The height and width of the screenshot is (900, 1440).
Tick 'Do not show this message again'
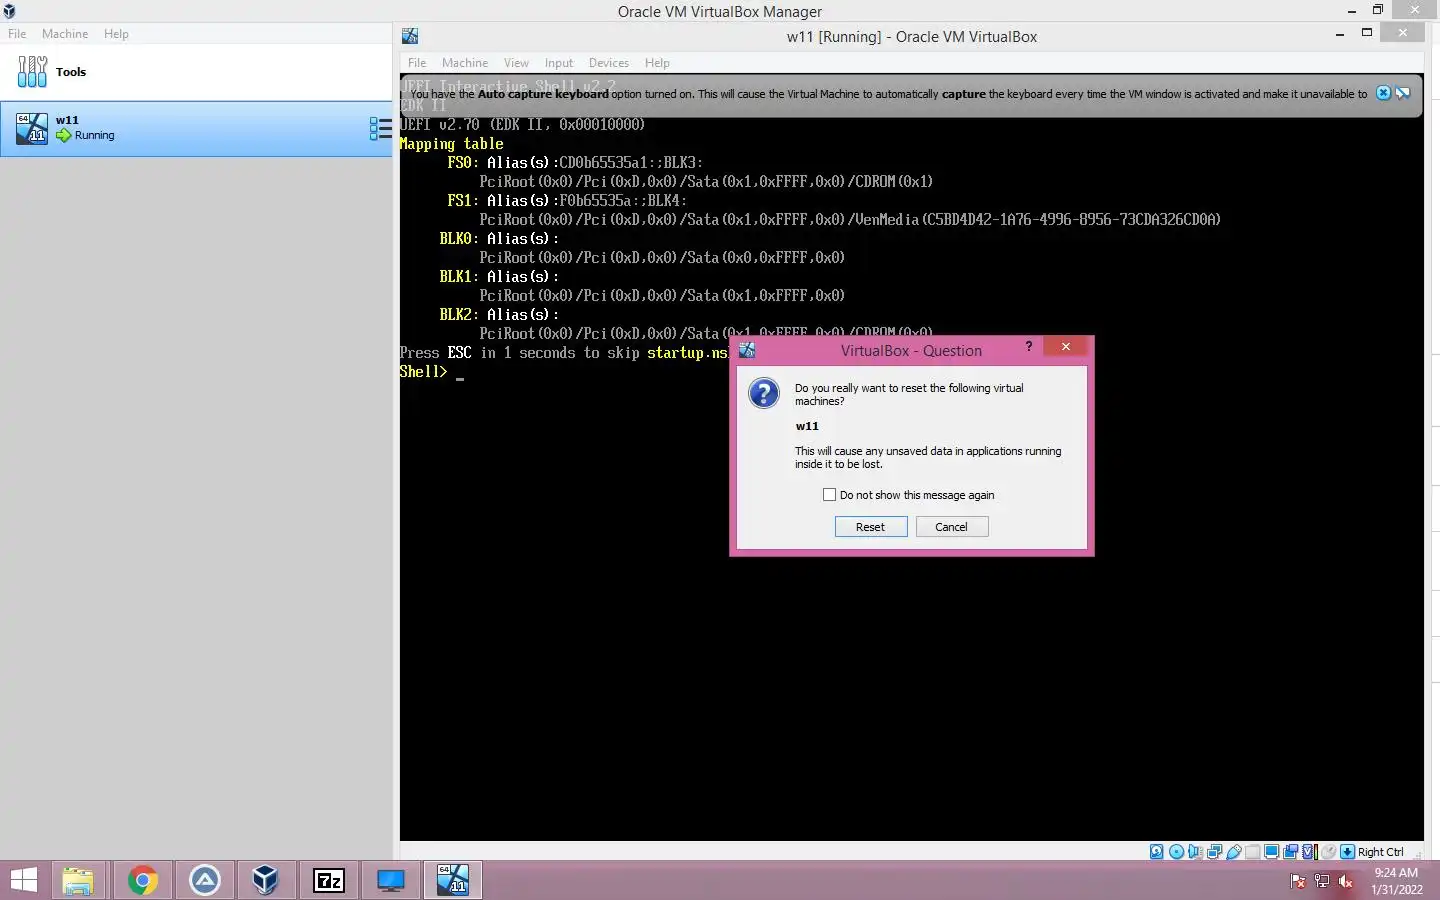point(829,495)
